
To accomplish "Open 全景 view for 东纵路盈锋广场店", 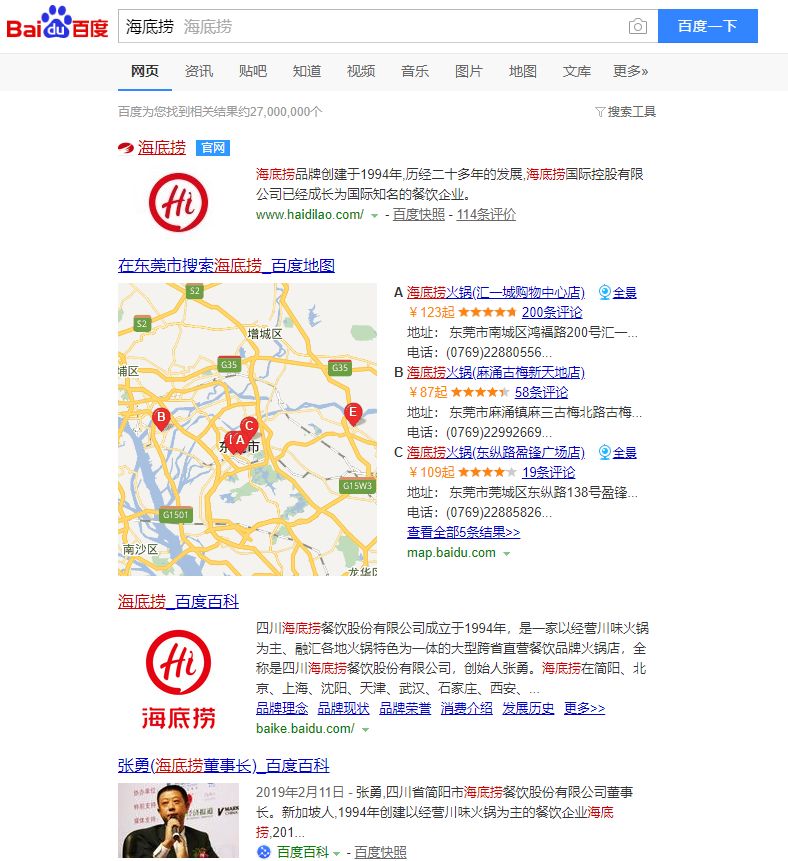I will [x=618, y=452].
